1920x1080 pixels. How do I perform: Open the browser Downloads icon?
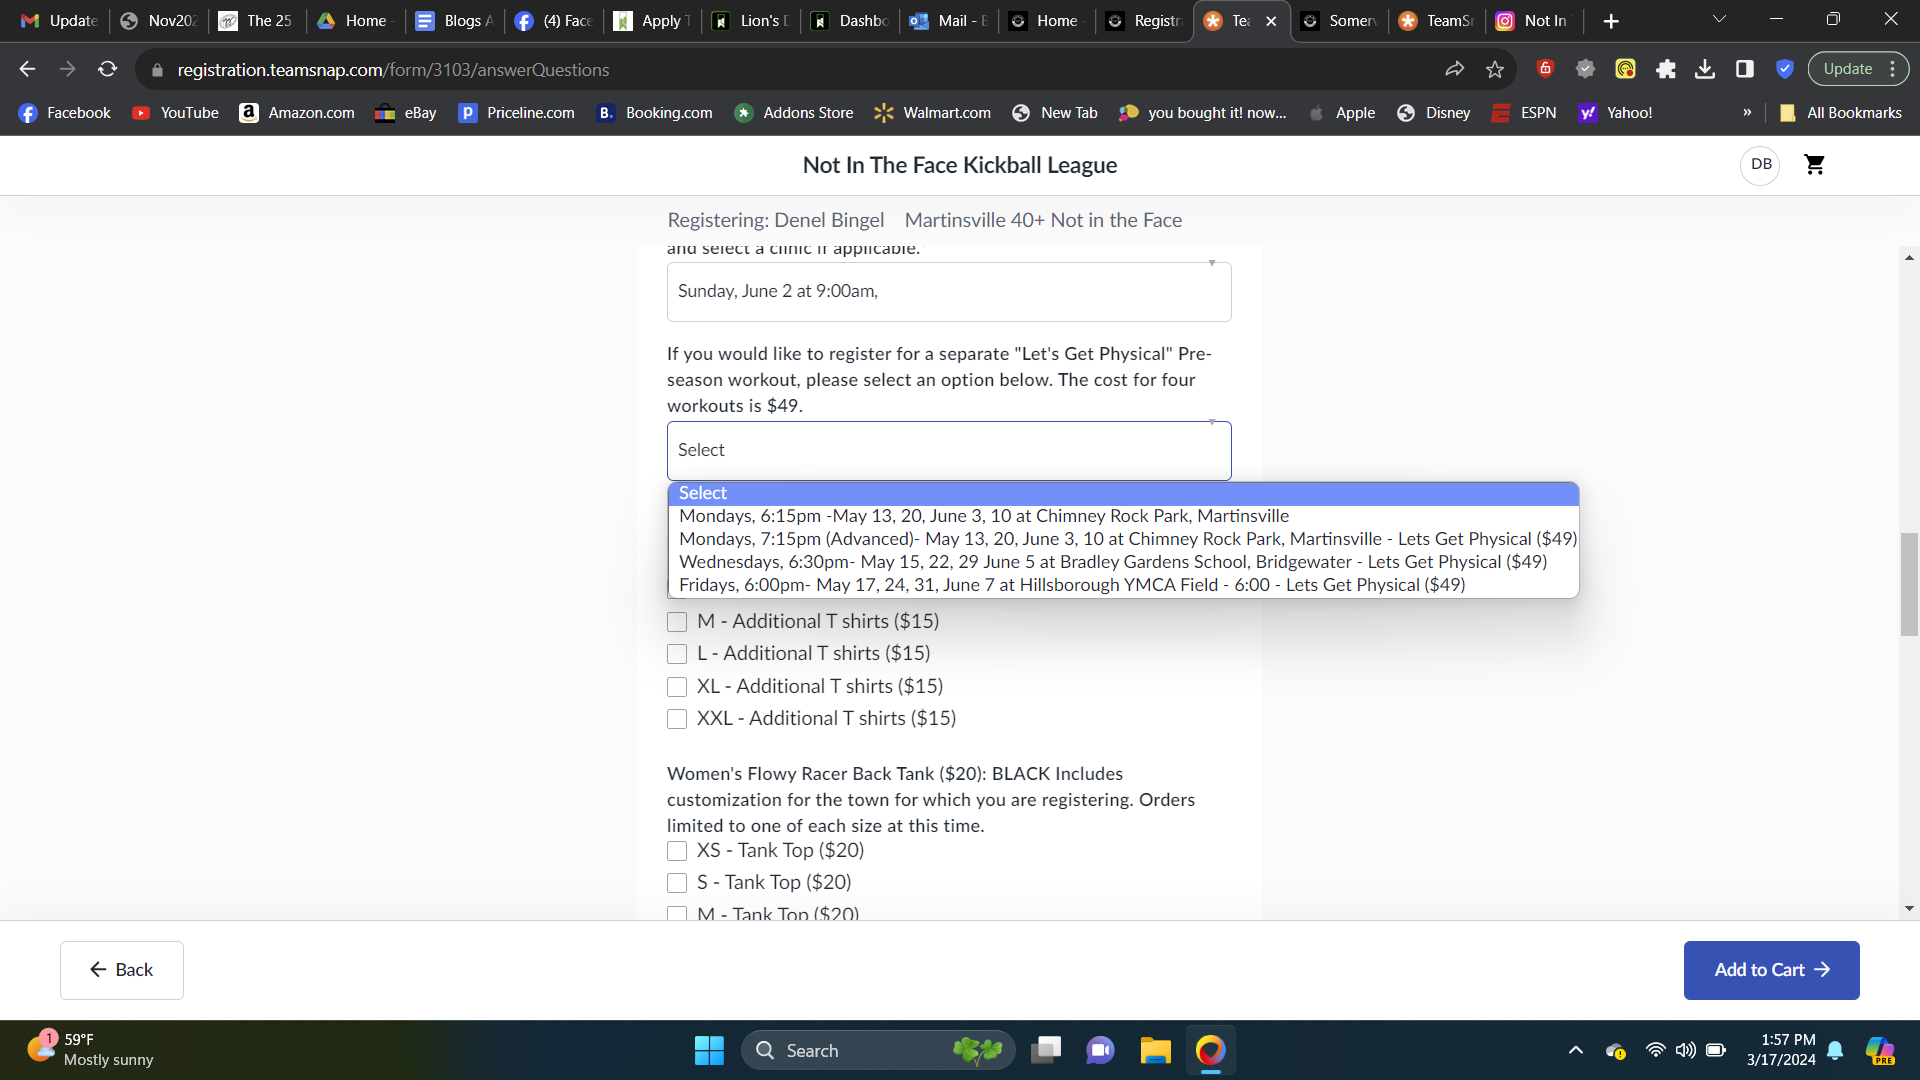click(x=1705, y=69)
